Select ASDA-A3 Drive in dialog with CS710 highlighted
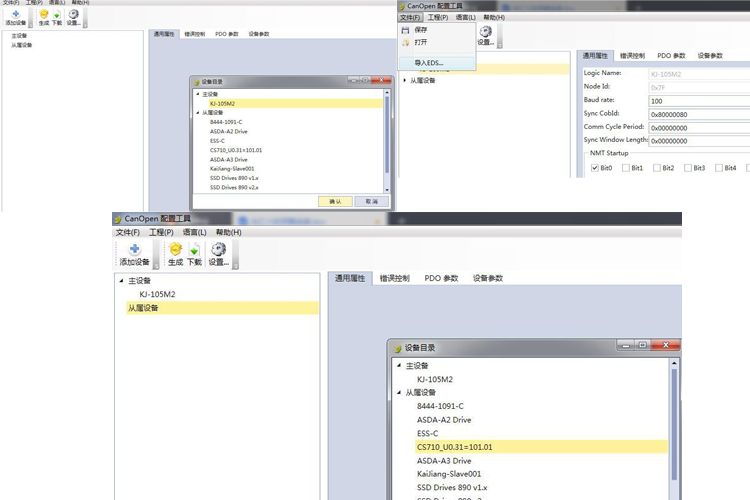The width and height of the screenshot is (750, 500). point(444,461)
